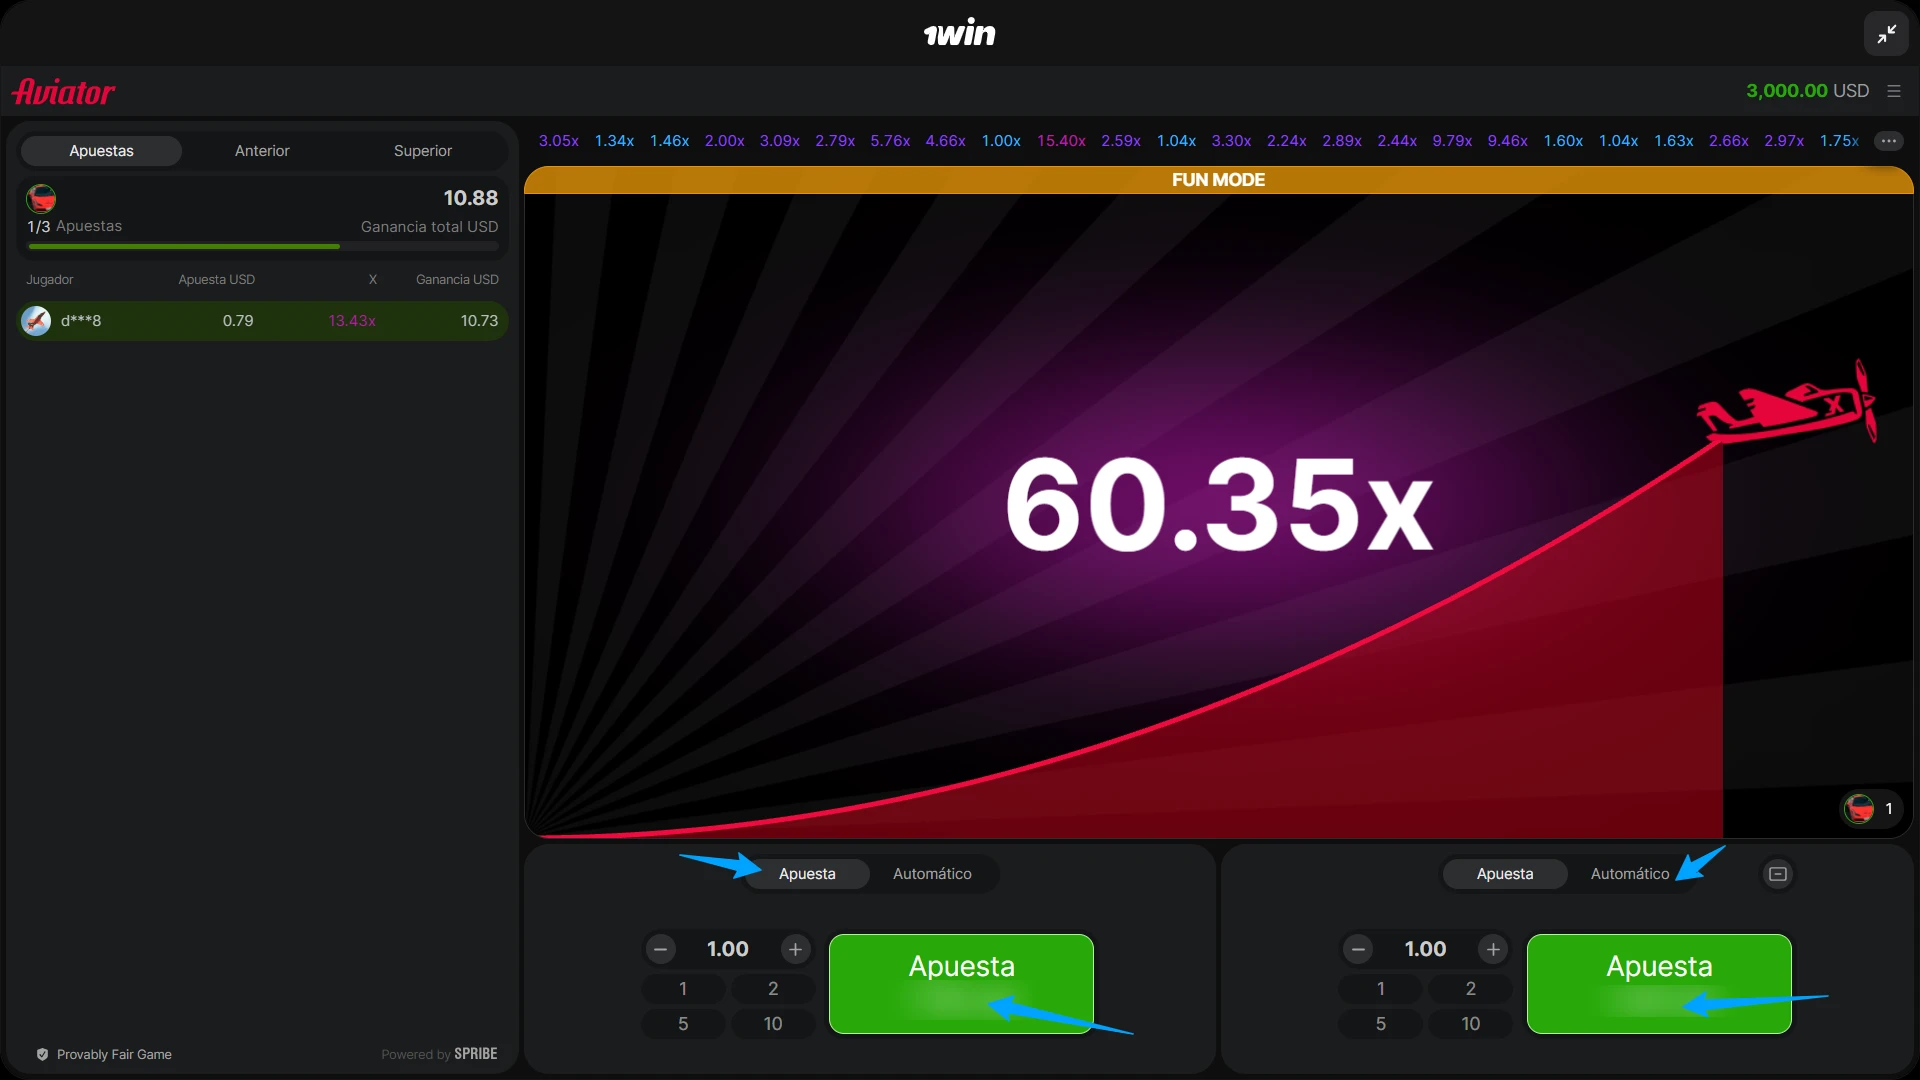Open the hamburger menu beside the balance
The height and width of the screenshot is (1080, 1920).
(1894, 91)
